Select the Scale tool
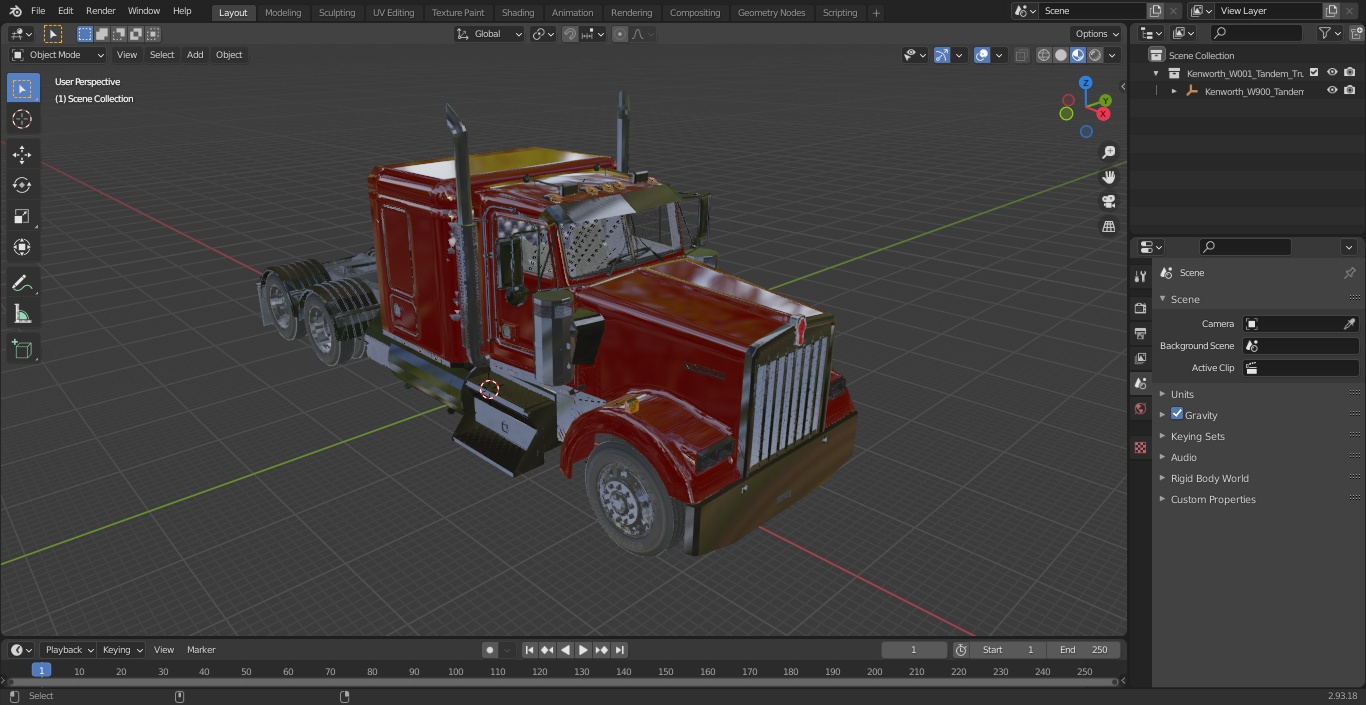 22,216
